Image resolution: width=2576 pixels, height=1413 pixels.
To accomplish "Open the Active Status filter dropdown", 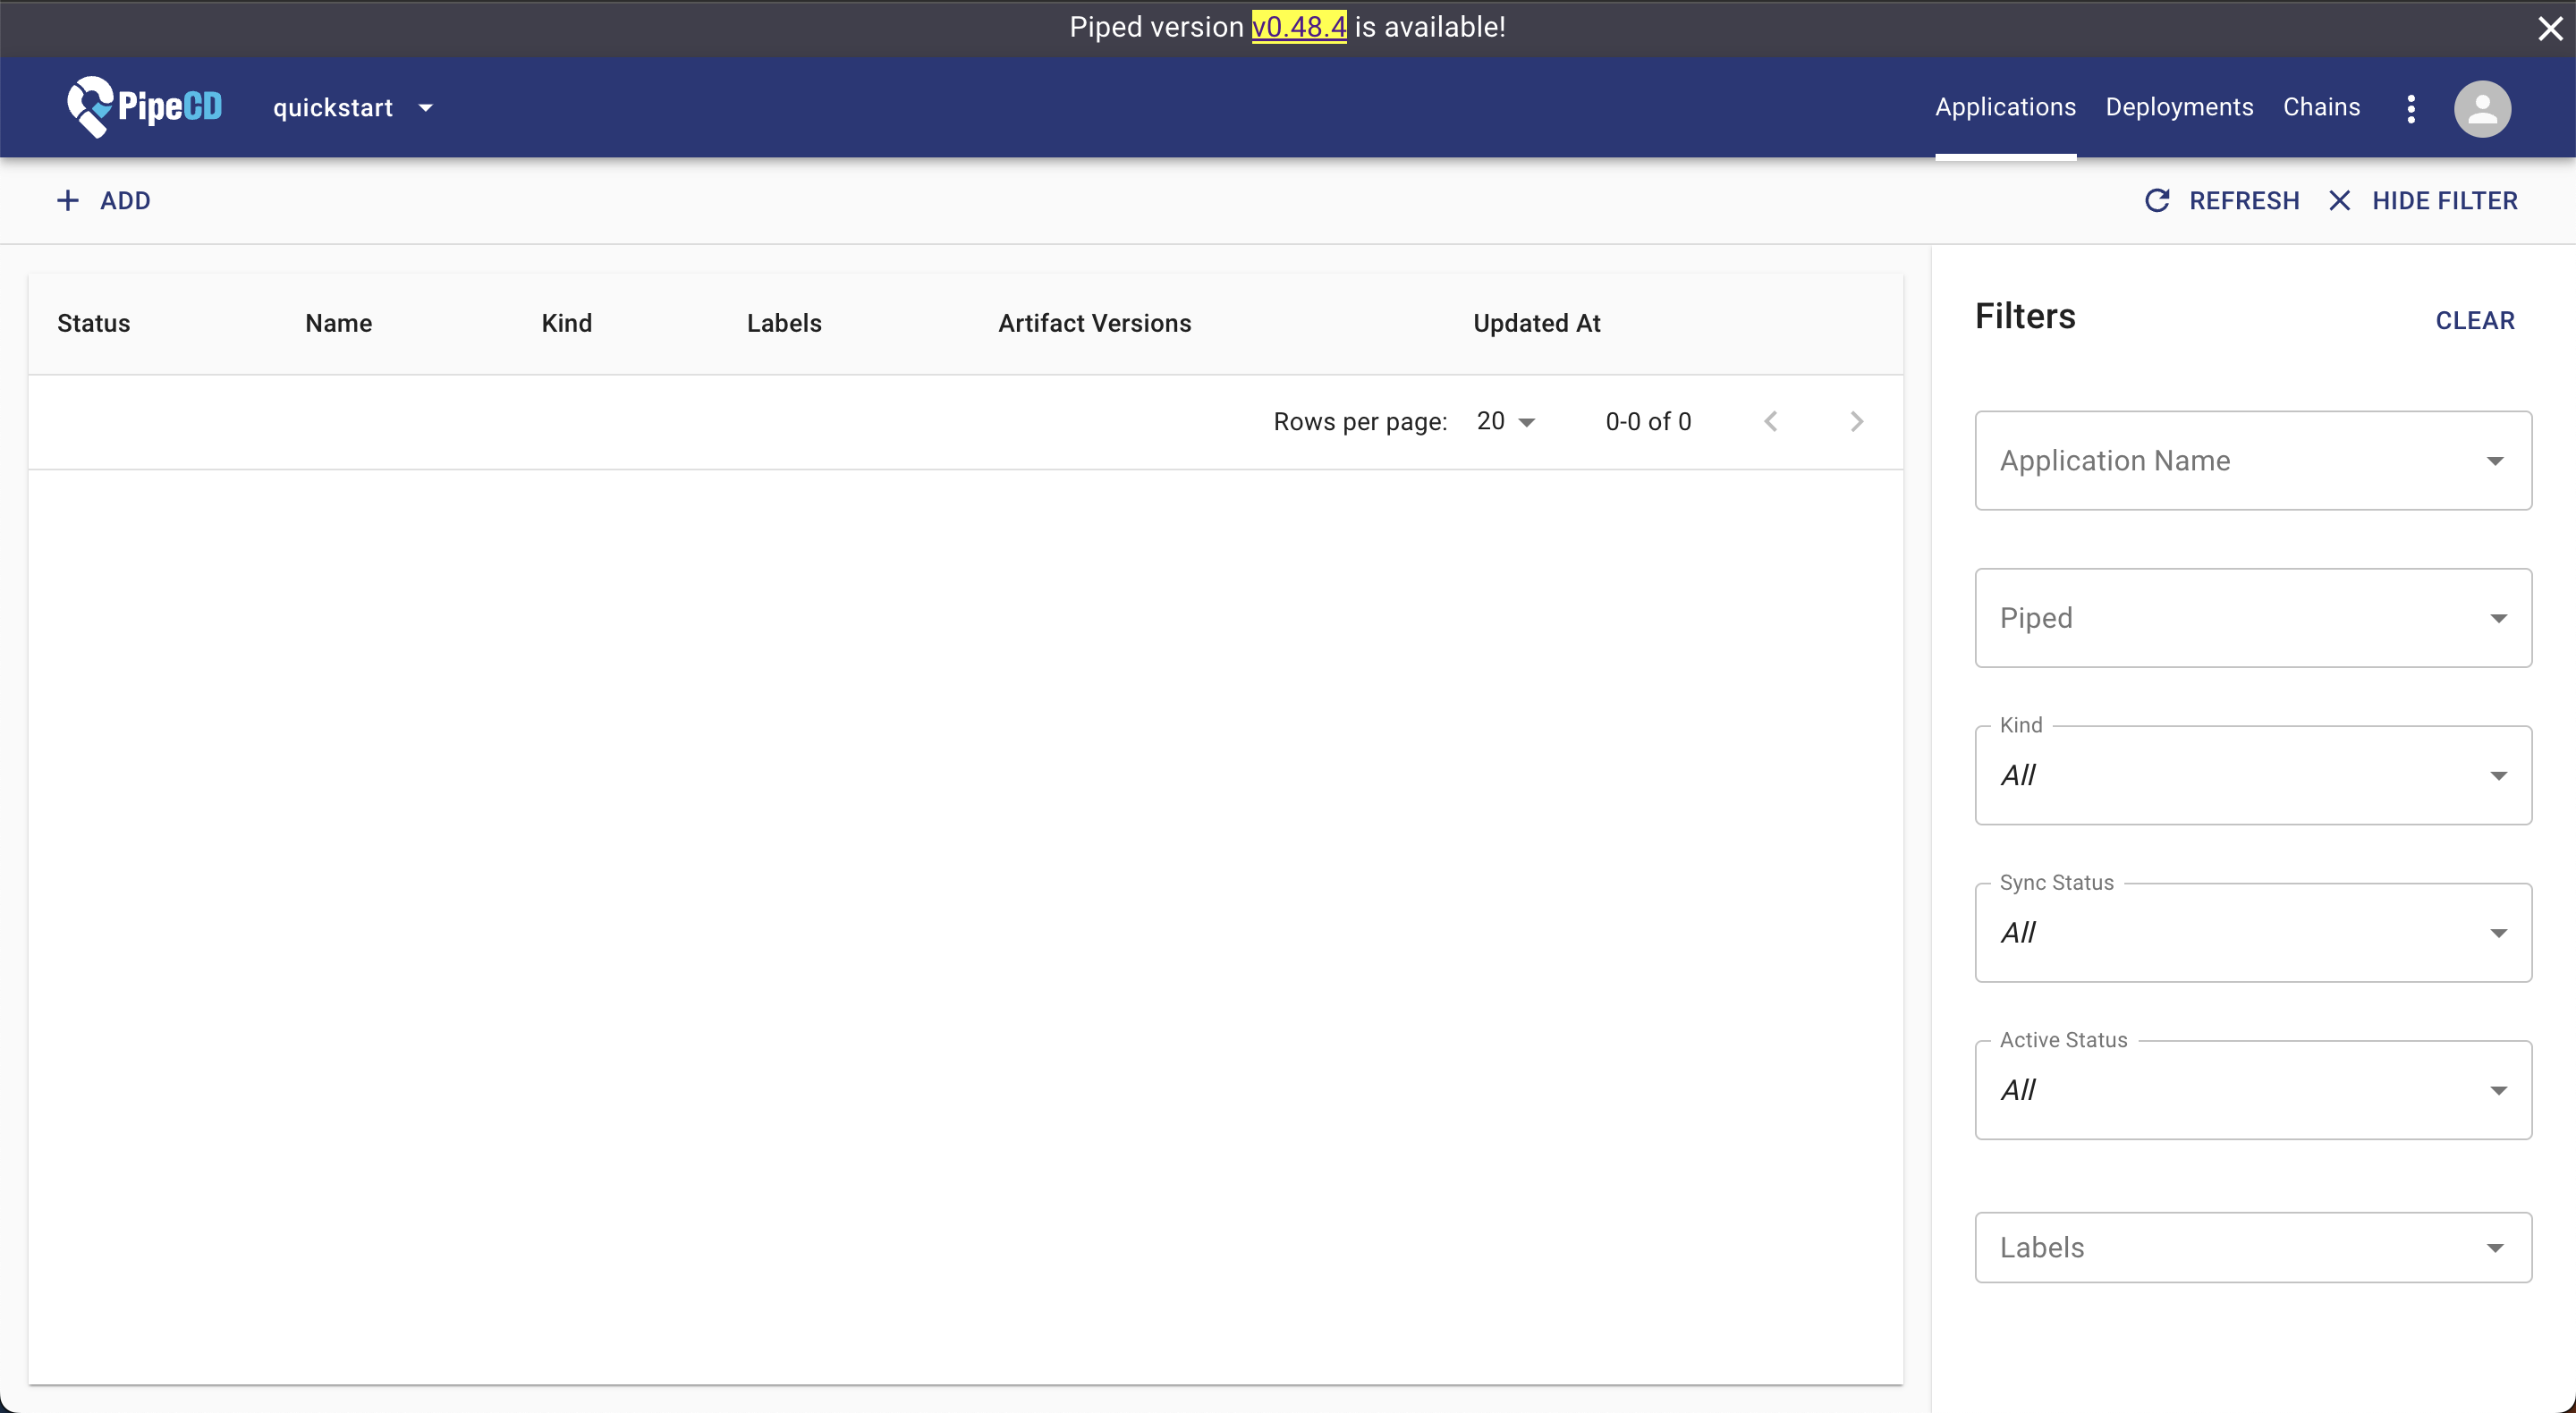I will [x=2253, y=1090].
